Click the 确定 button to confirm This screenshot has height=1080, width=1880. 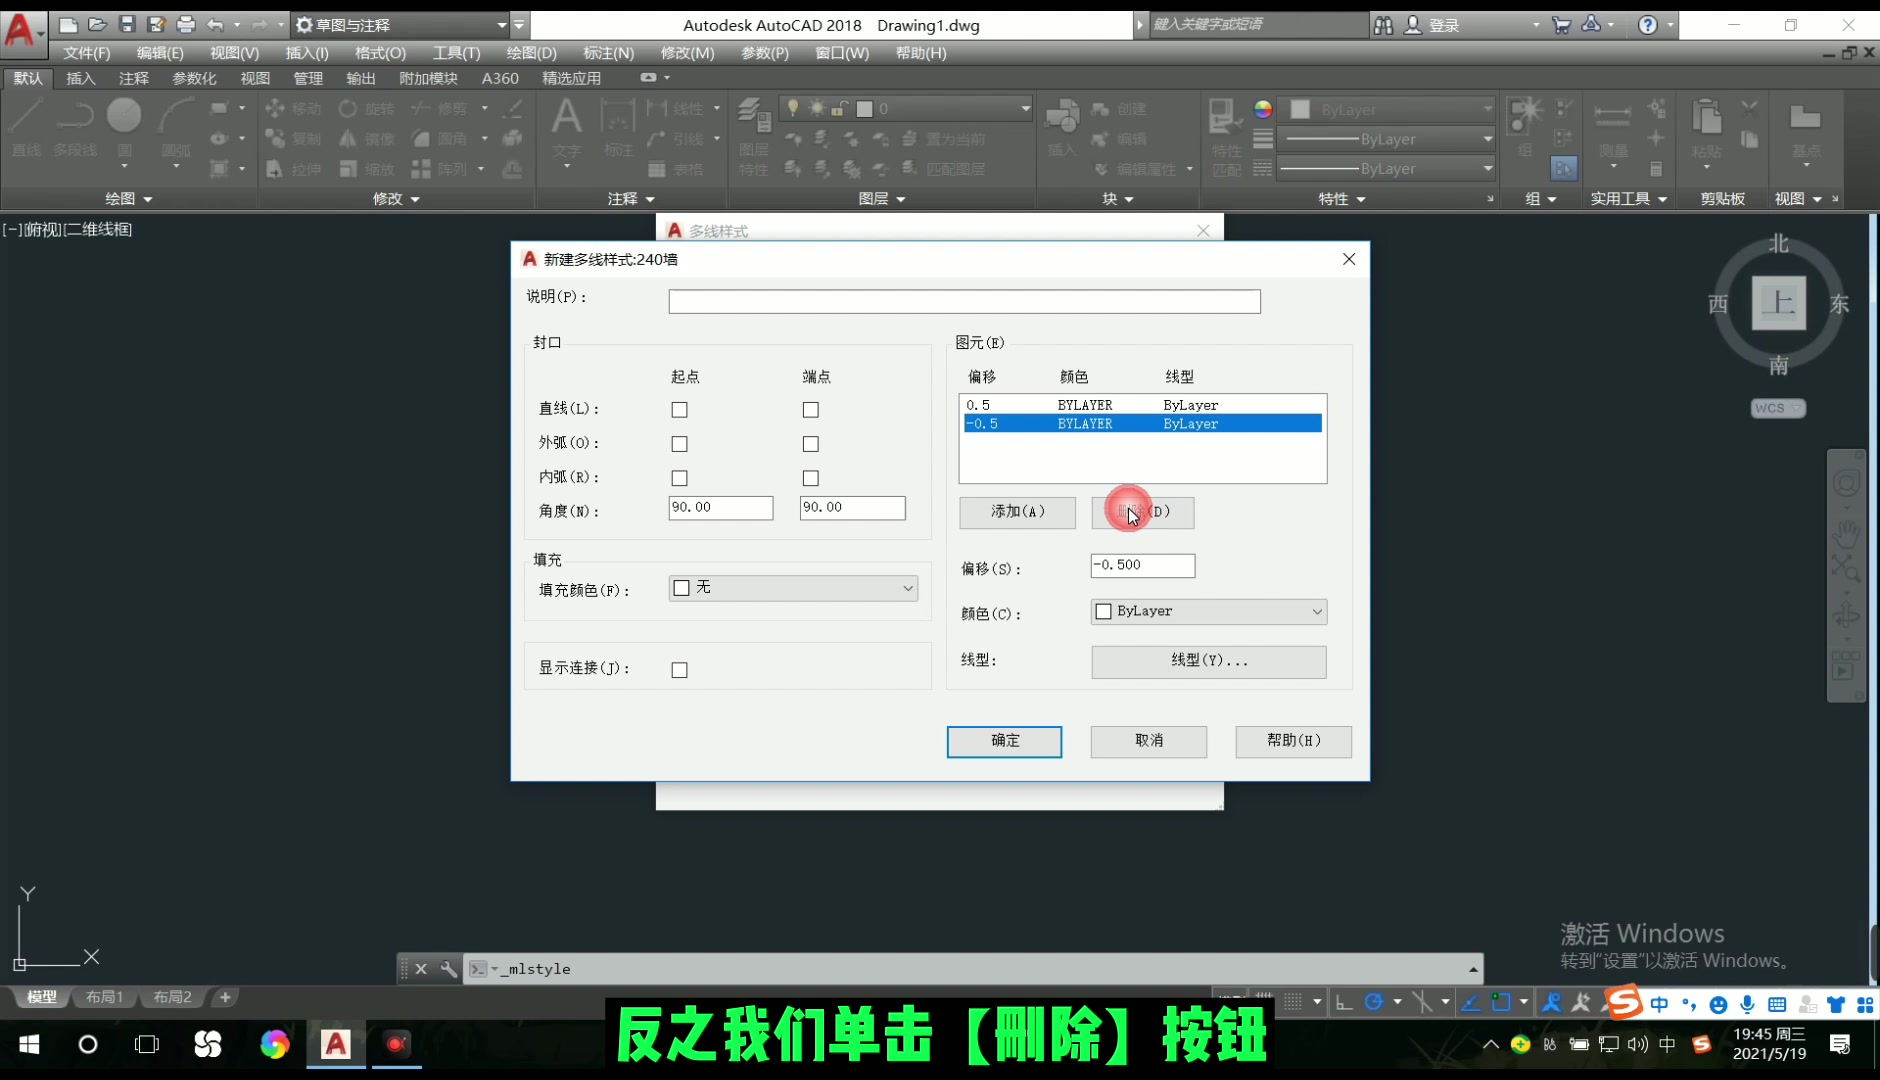[1003, 741]
